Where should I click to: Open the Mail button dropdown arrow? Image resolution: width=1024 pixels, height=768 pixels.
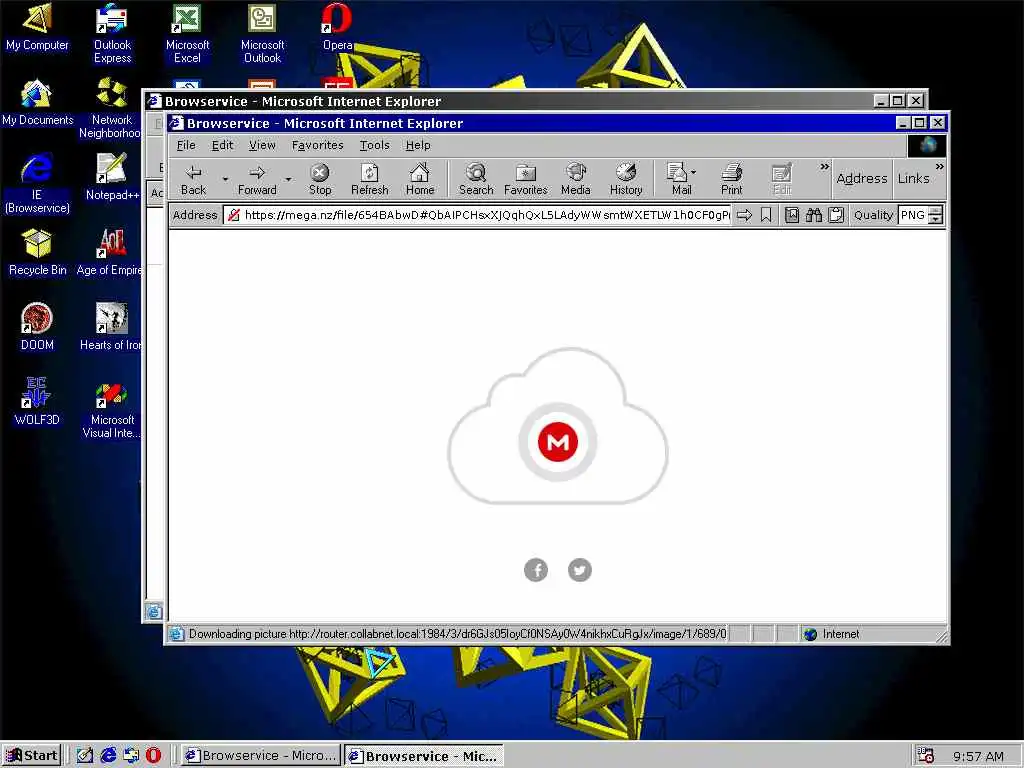coord(694,173)
